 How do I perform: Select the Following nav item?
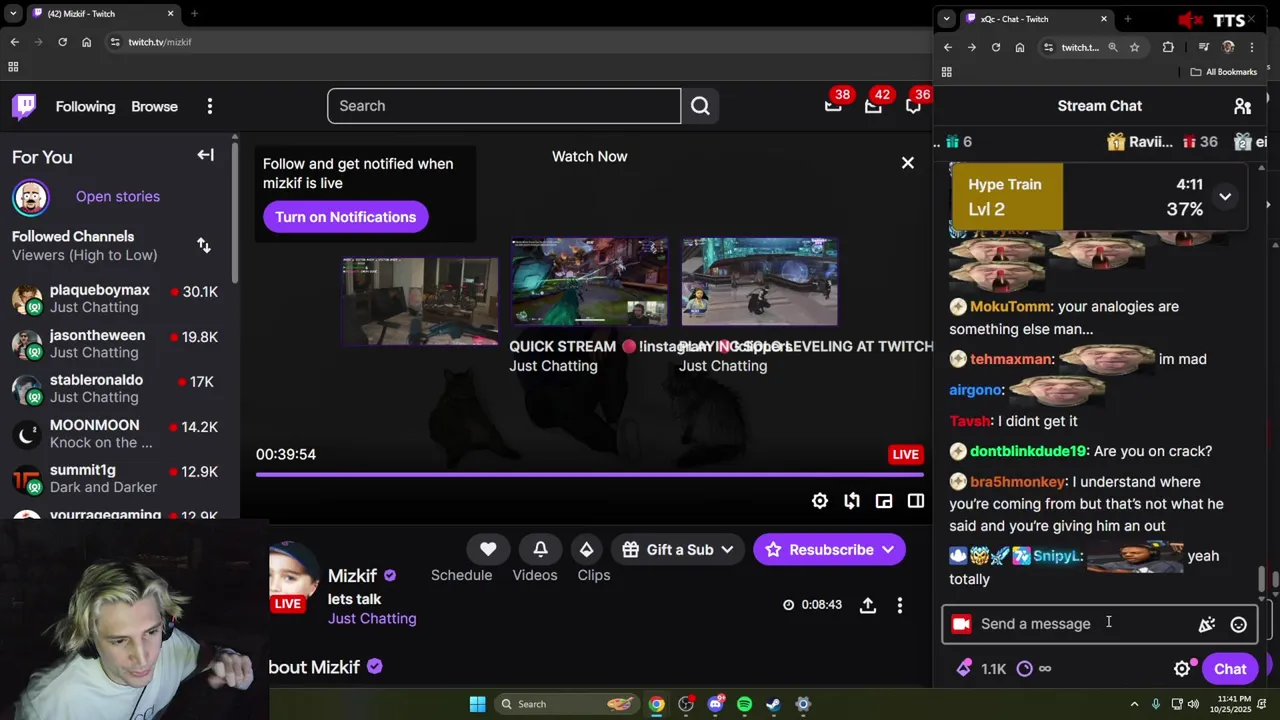(85, 106)
